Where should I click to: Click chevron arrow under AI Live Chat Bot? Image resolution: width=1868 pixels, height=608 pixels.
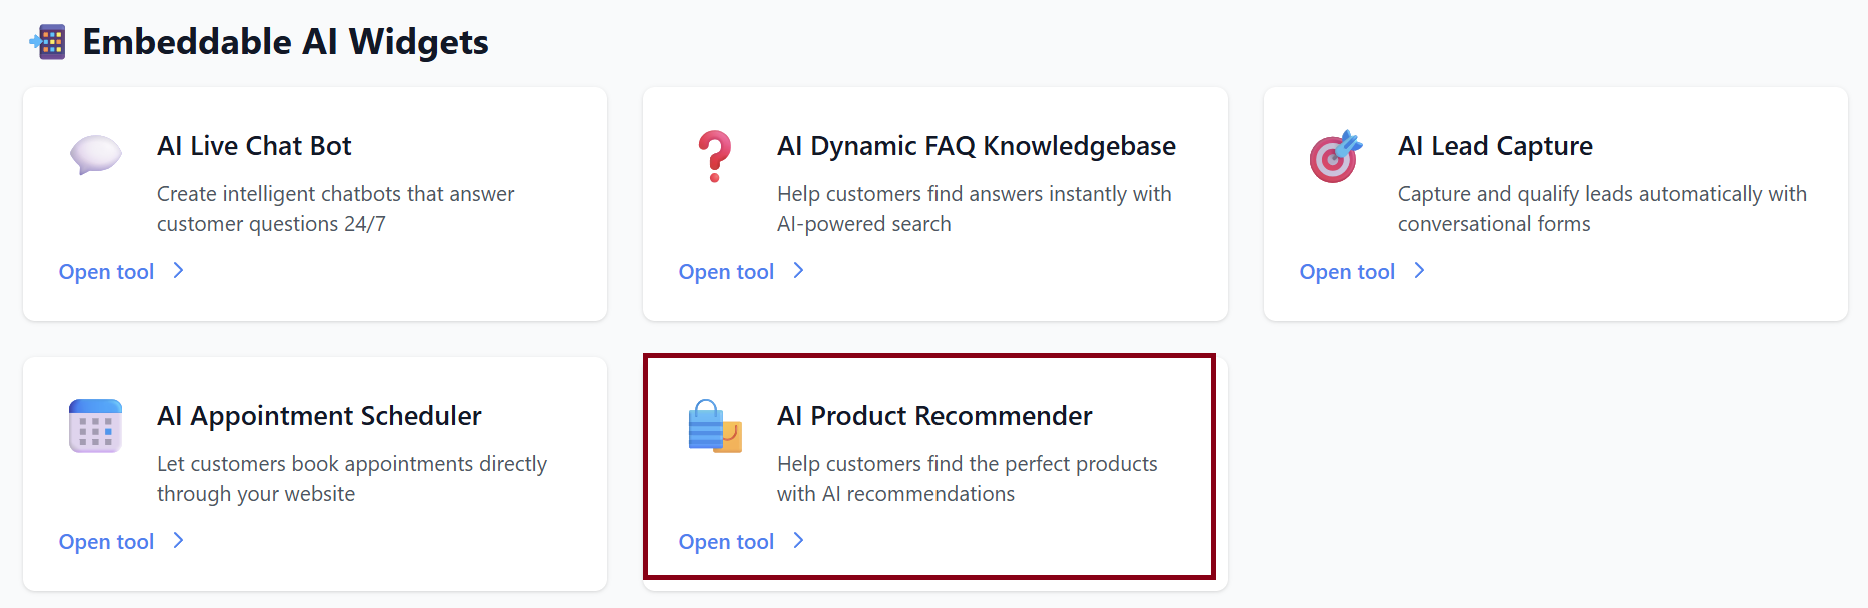click(178, 271)
